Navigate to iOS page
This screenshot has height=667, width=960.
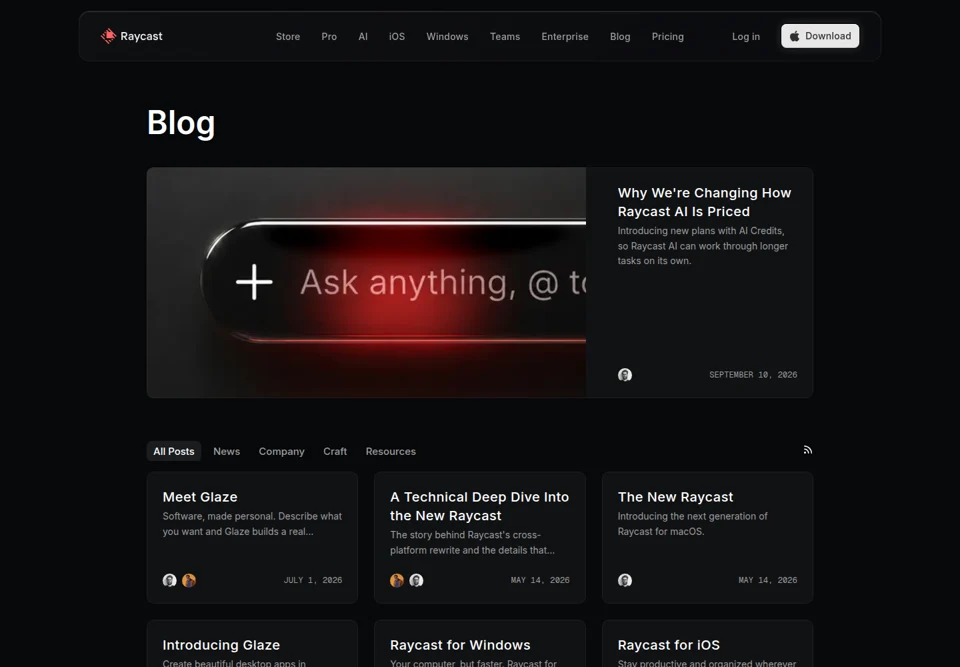pos(397,37)
